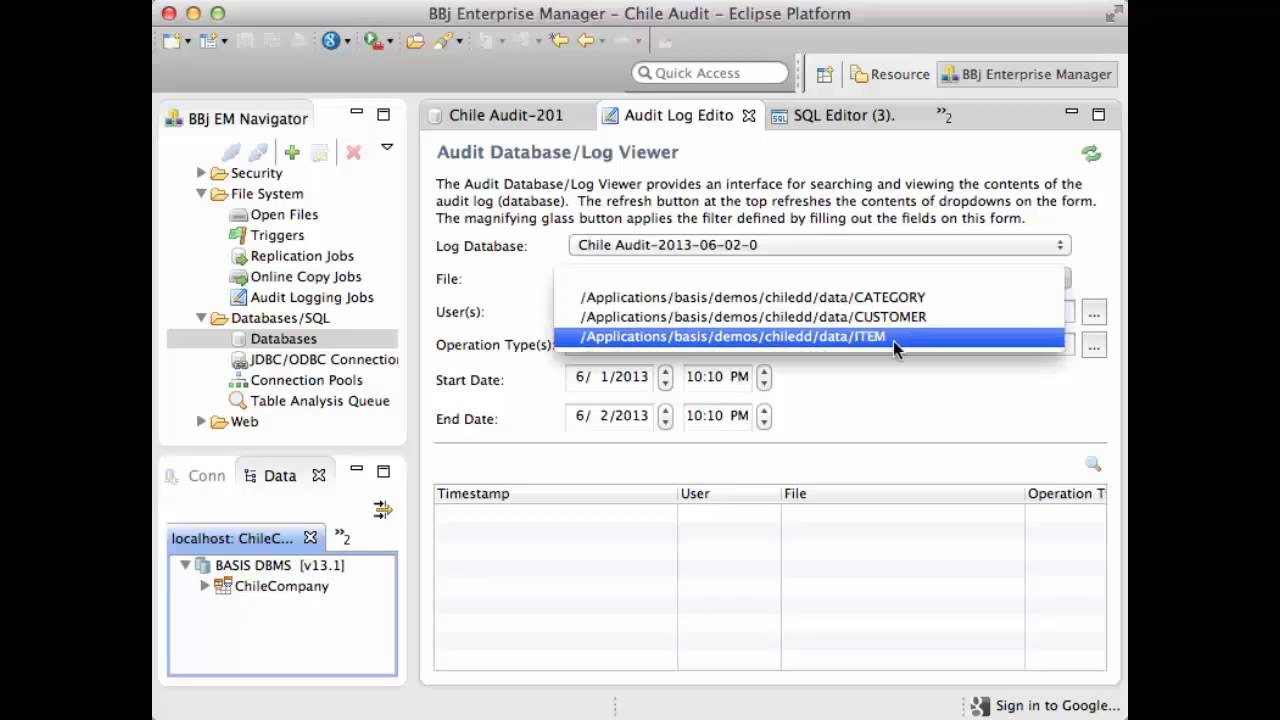Switch to BBj Enterprise Manager perspective
This screenshot has width=1280, height=720.
point(1025,74)
